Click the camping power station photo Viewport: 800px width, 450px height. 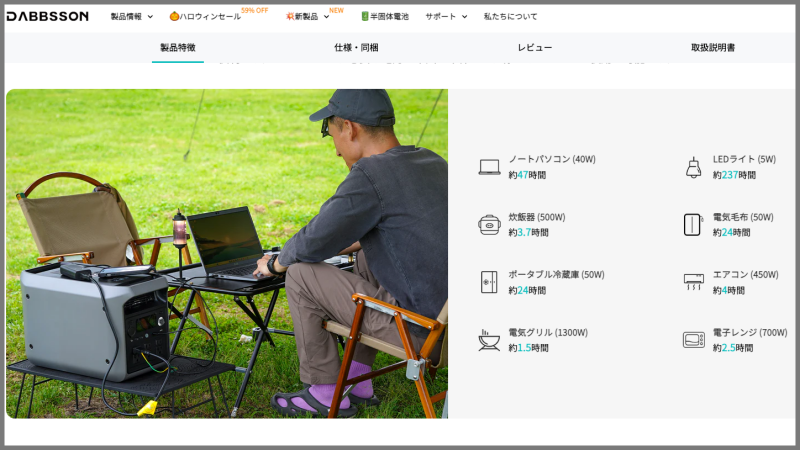pyautogui.click(x=226, y=253)
